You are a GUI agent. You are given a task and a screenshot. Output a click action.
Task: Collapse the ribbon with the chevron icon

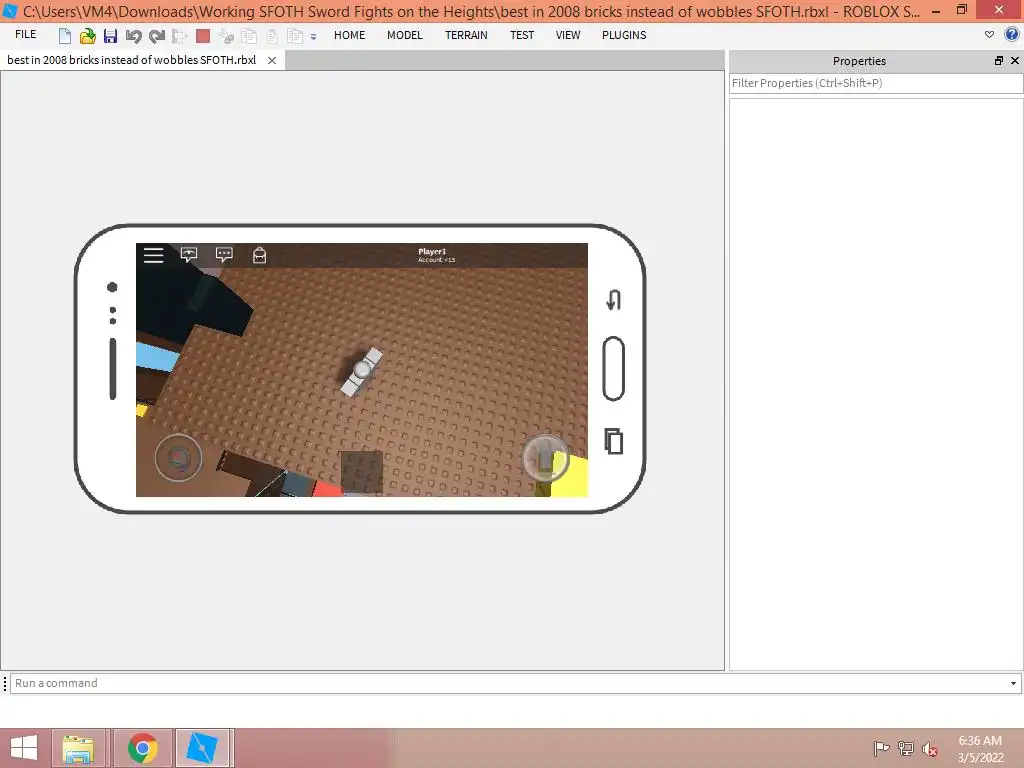[989, 35]
